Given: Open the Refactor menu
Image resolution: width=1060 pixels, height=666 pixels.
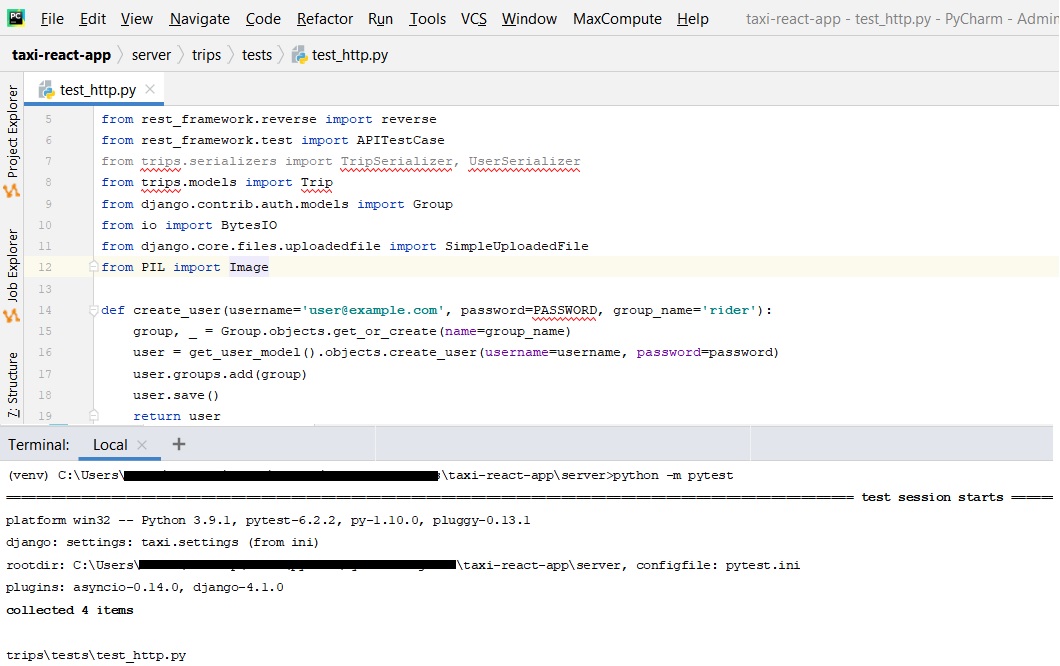Looking at the screenshot, I should point(324,18).
